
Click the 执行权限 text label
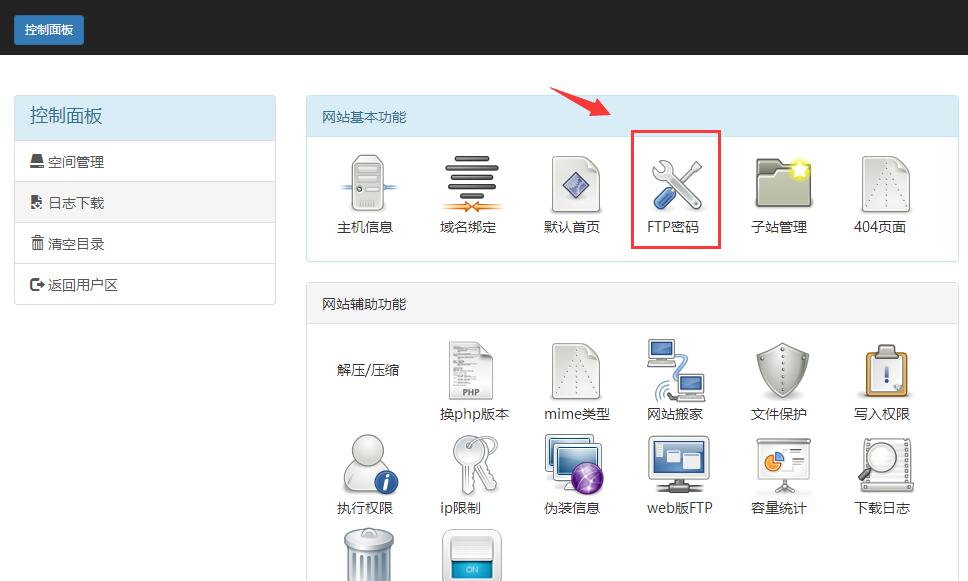click(365, 508)
